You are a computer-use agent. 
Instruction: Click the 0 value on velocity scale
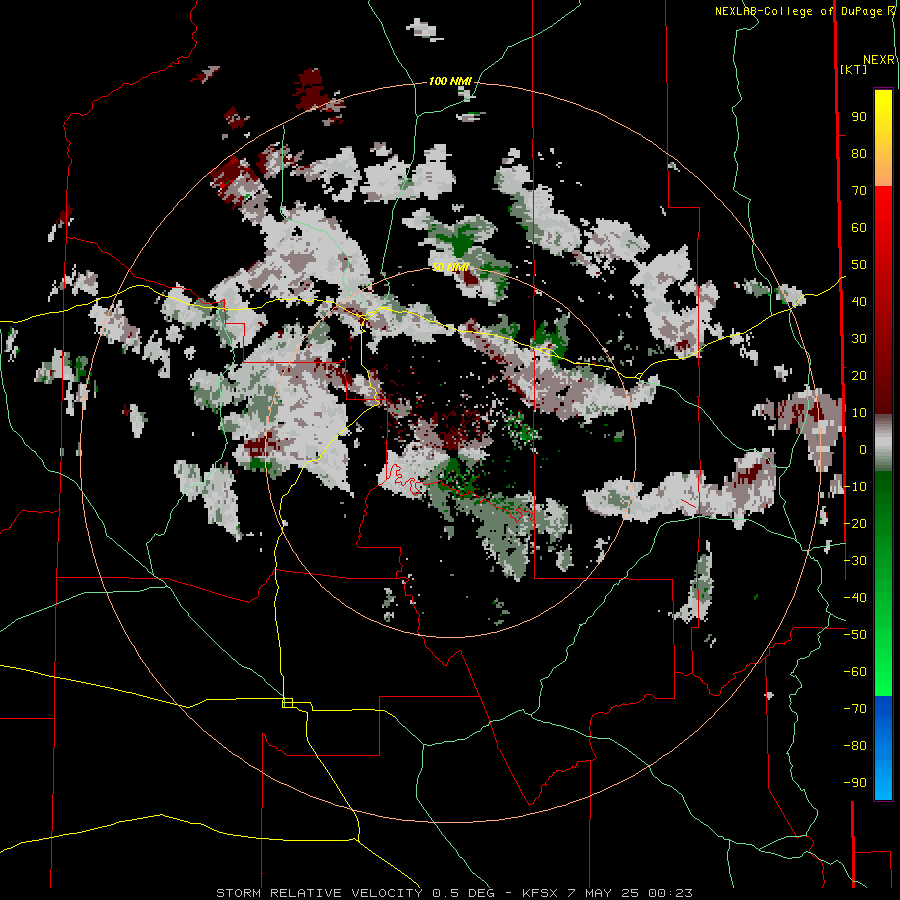tap(863, 450)
